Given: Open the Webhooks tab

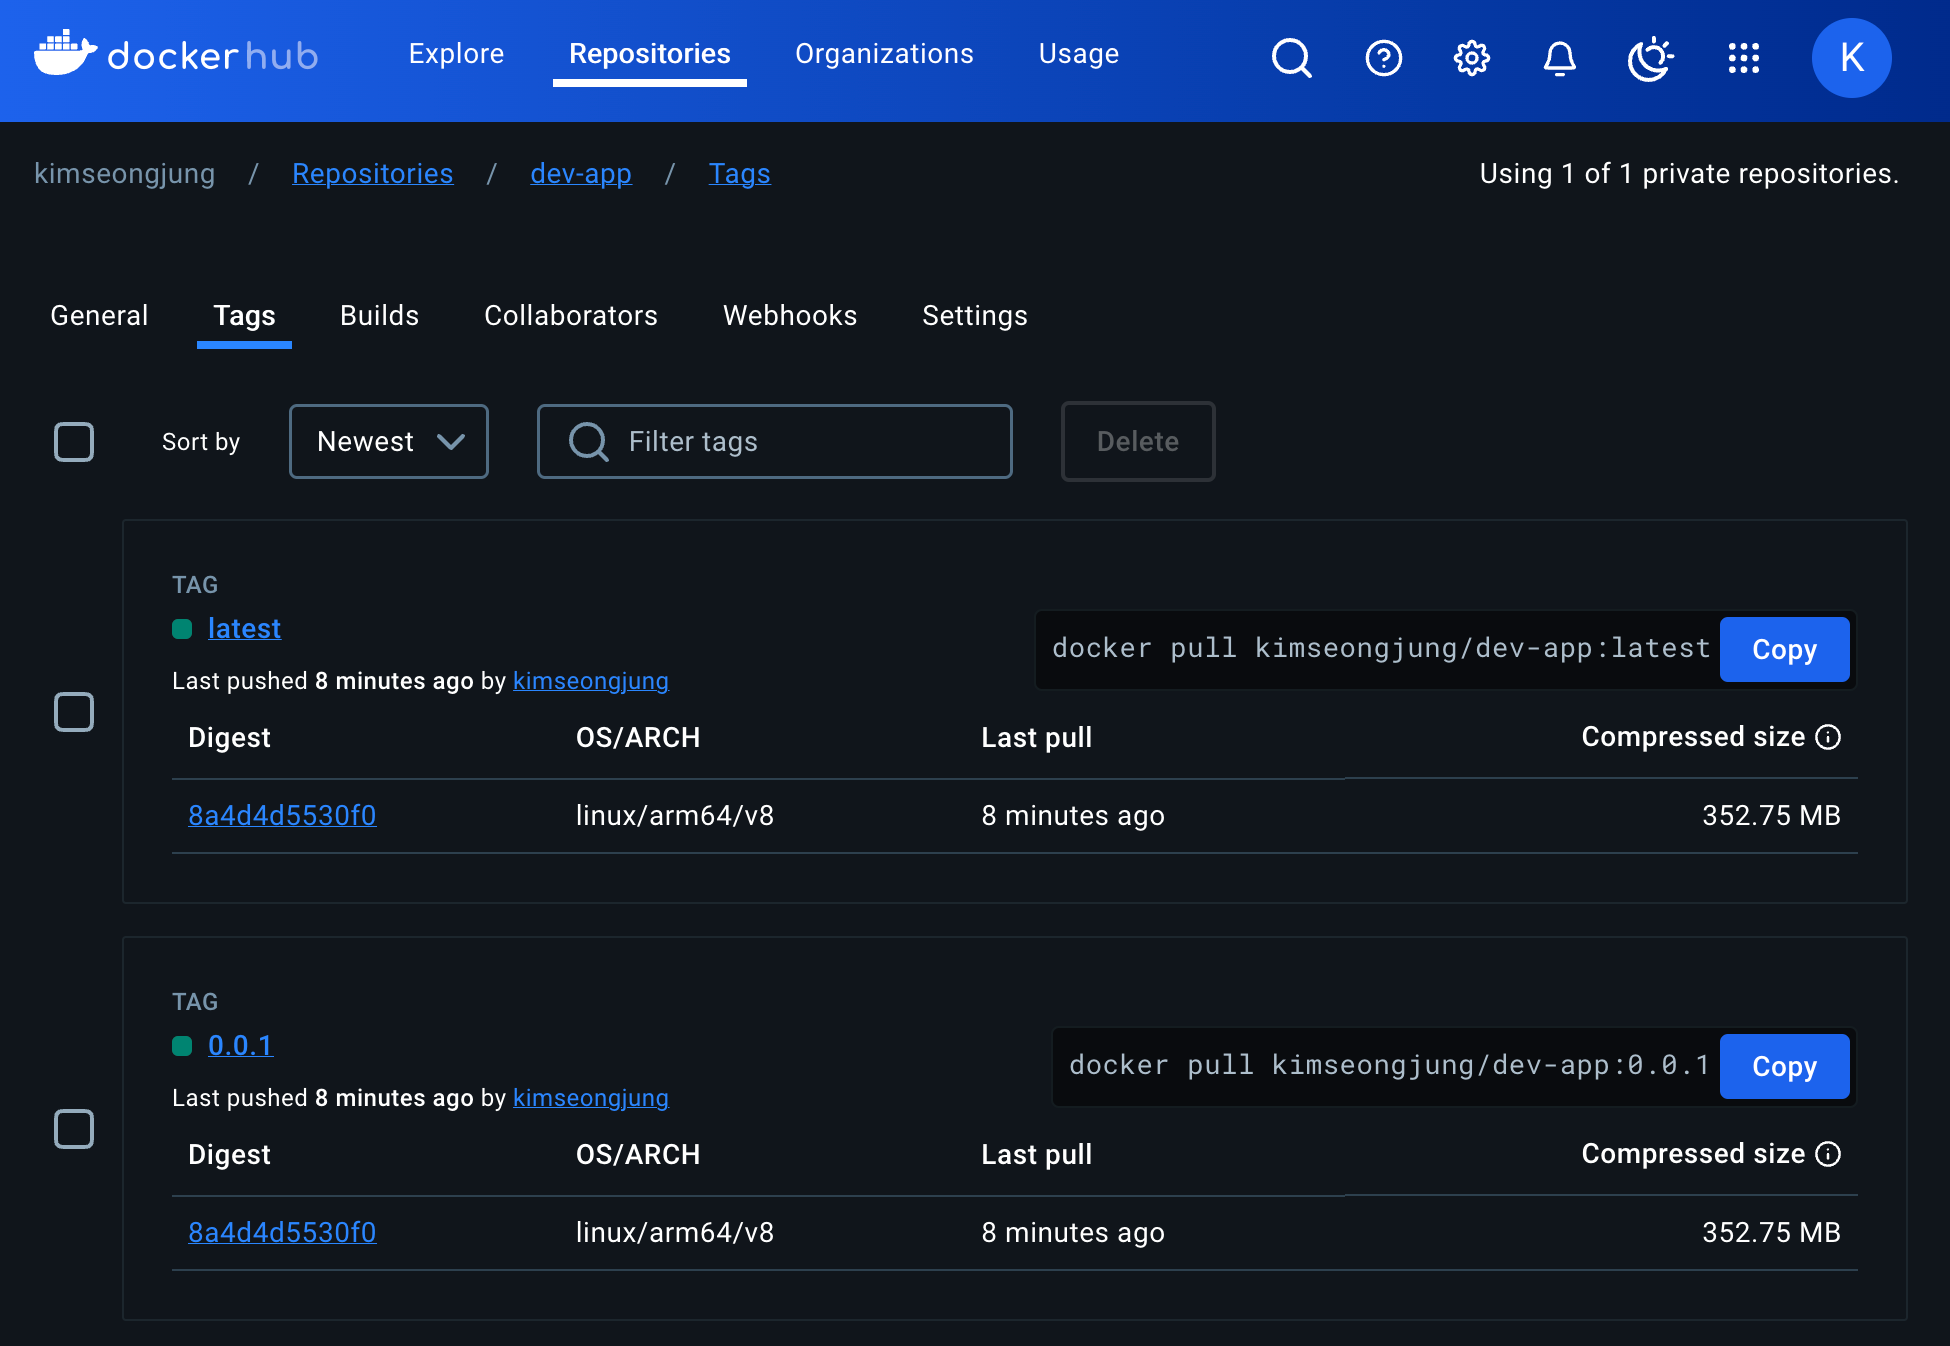Looking at the screenshot, I should coord(790,316).
